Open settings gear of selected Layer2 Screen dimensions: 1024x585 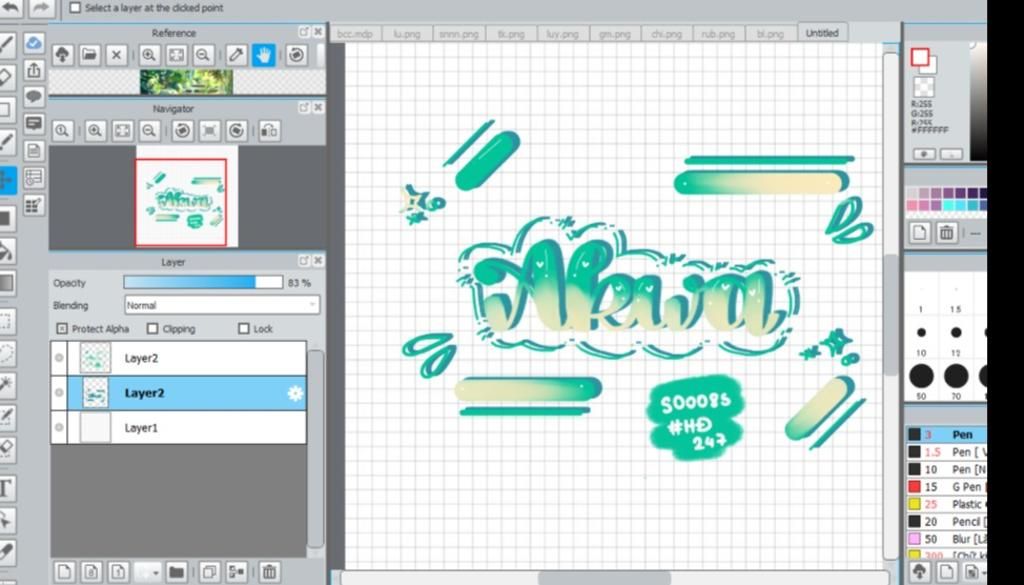[x=295, y=393]
